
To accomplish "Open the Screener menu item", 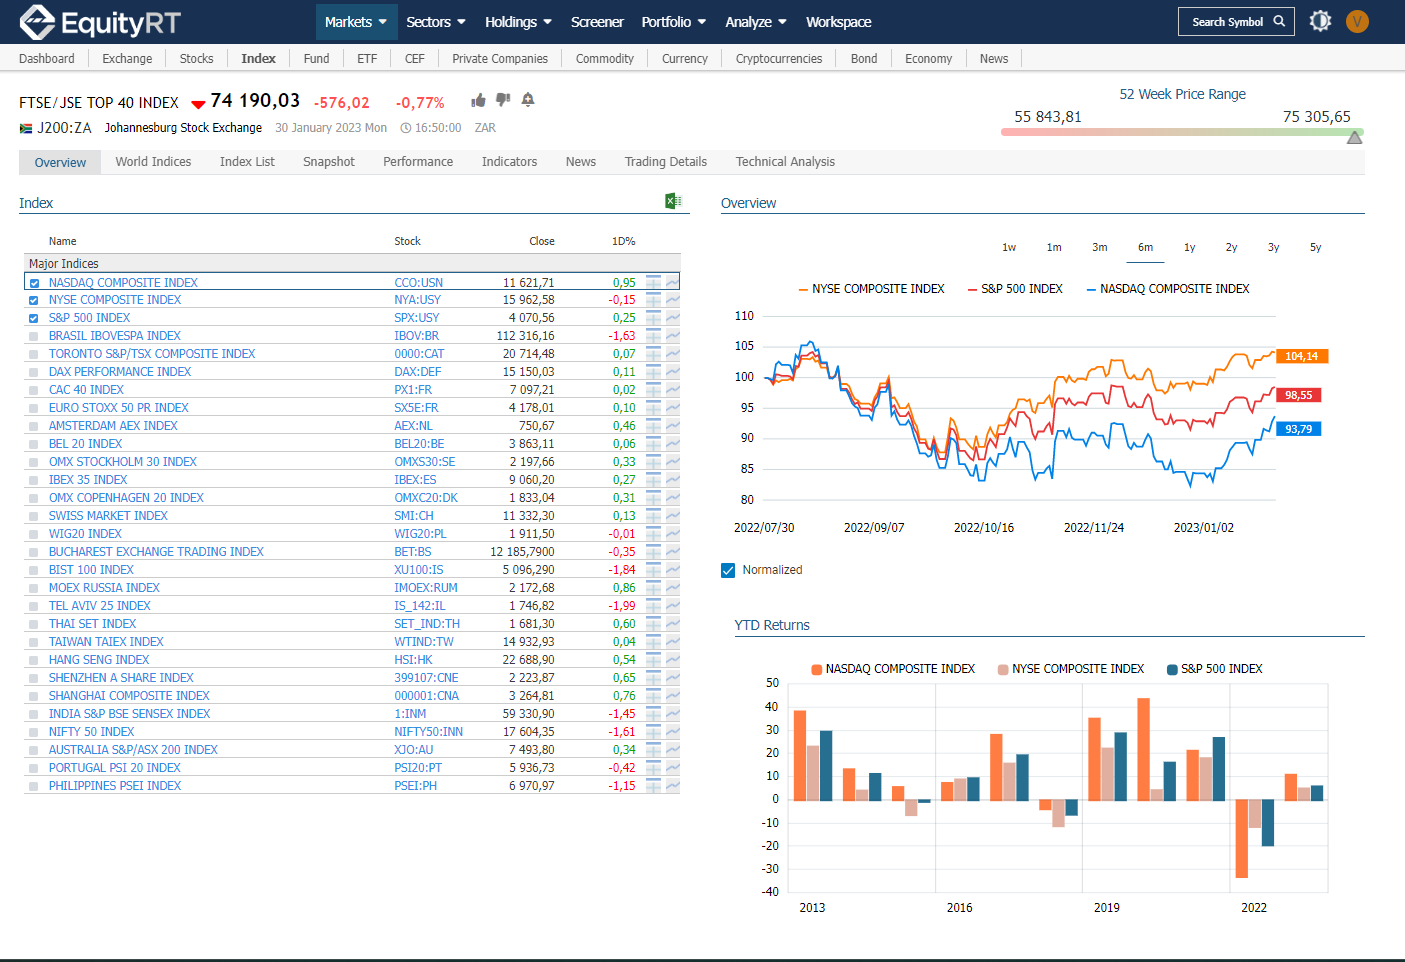I will pyautogui.click(x=597, y=22).
